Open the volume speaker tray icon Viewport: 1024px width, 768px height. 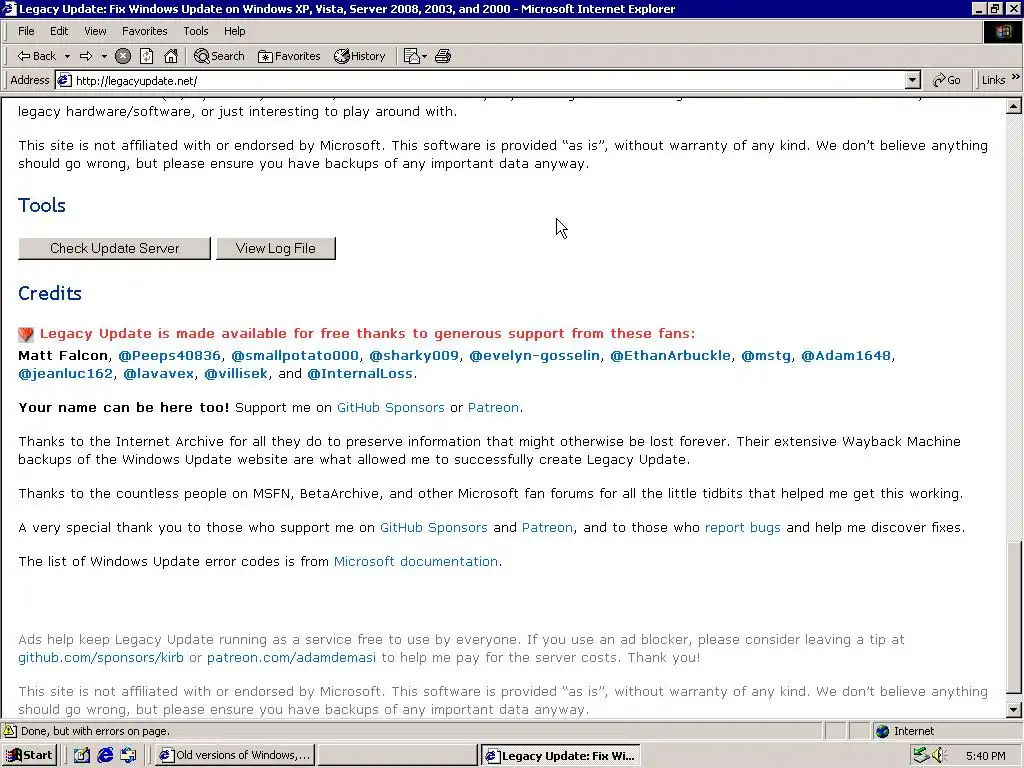click(938, 755)
